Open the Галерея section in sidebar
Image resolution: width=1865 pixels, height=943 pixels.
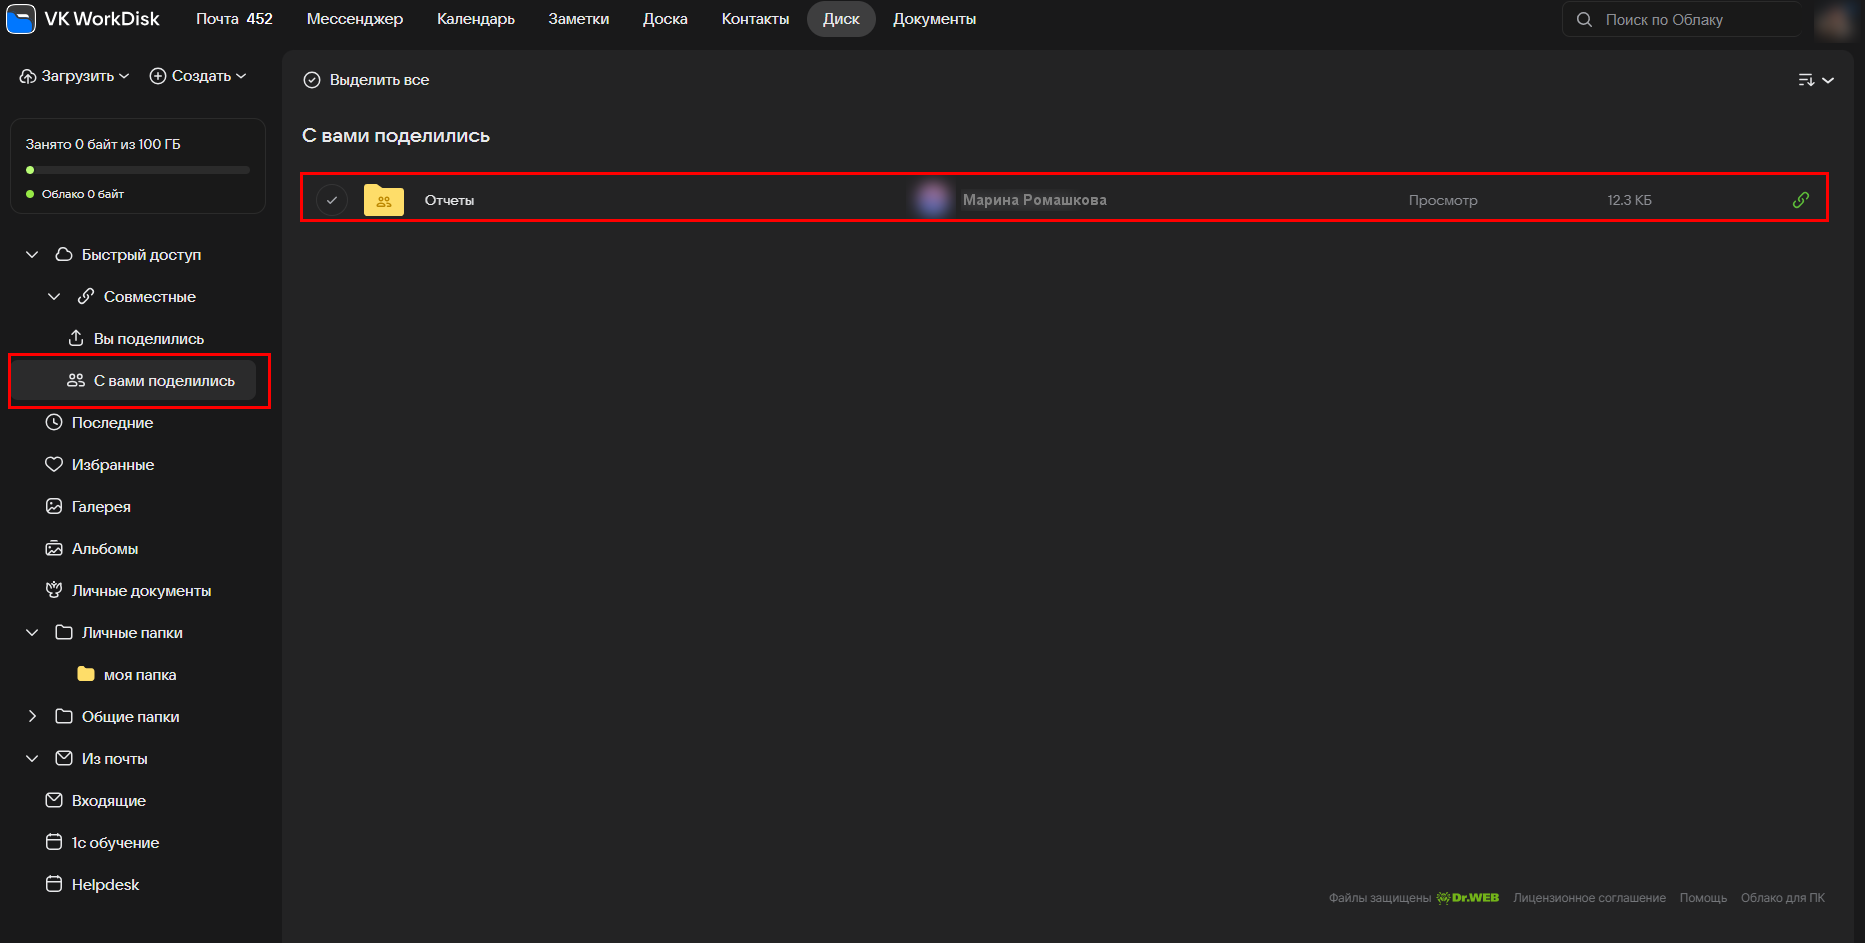[x=101, y=507]
